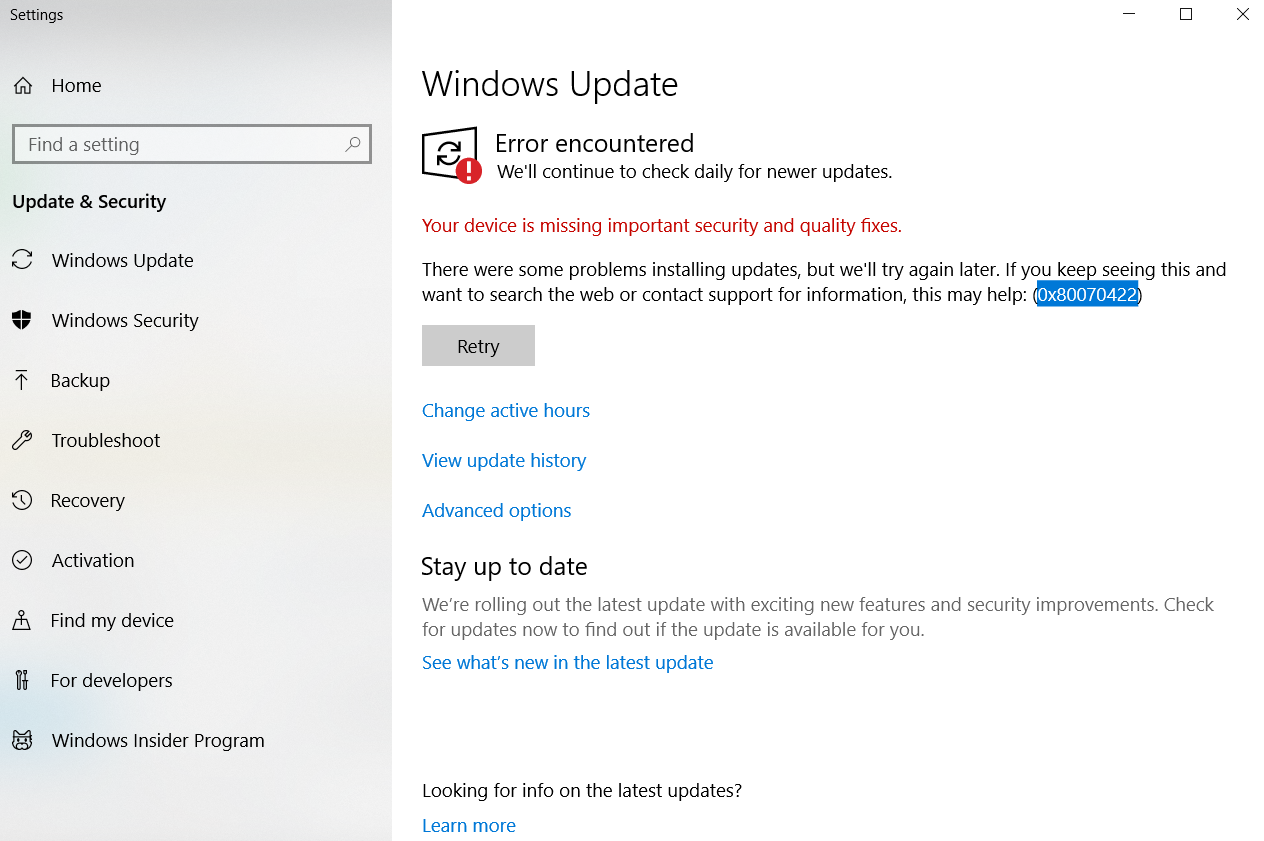Click the For developers tools icon

point(22,680)
